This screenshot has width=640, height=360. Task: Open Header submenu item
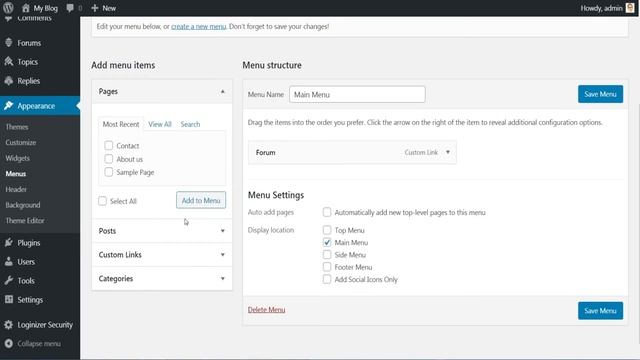coord(16,189)
